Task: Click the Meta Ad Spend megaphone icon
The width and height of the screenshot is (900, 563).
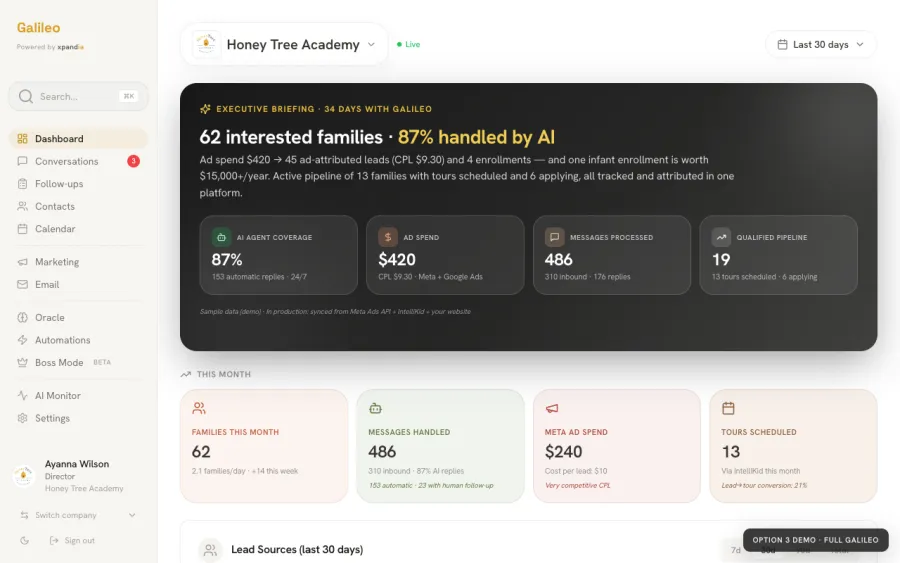Action: point(552,408)
